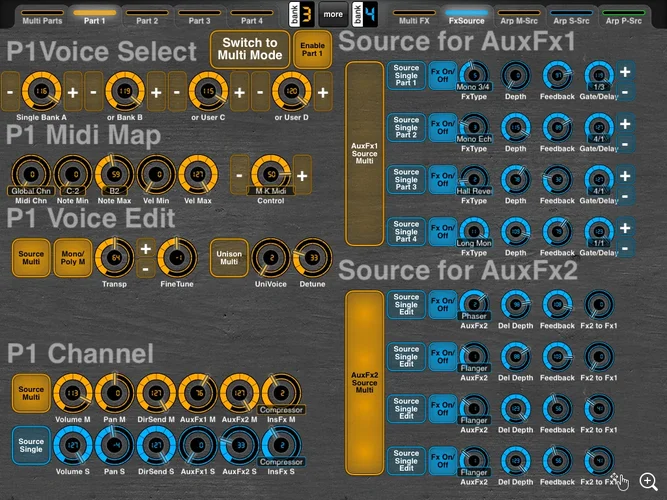Click the Transp knob
Image resolution: width=667 pixels, height=500 pixels.
[114, 258]
